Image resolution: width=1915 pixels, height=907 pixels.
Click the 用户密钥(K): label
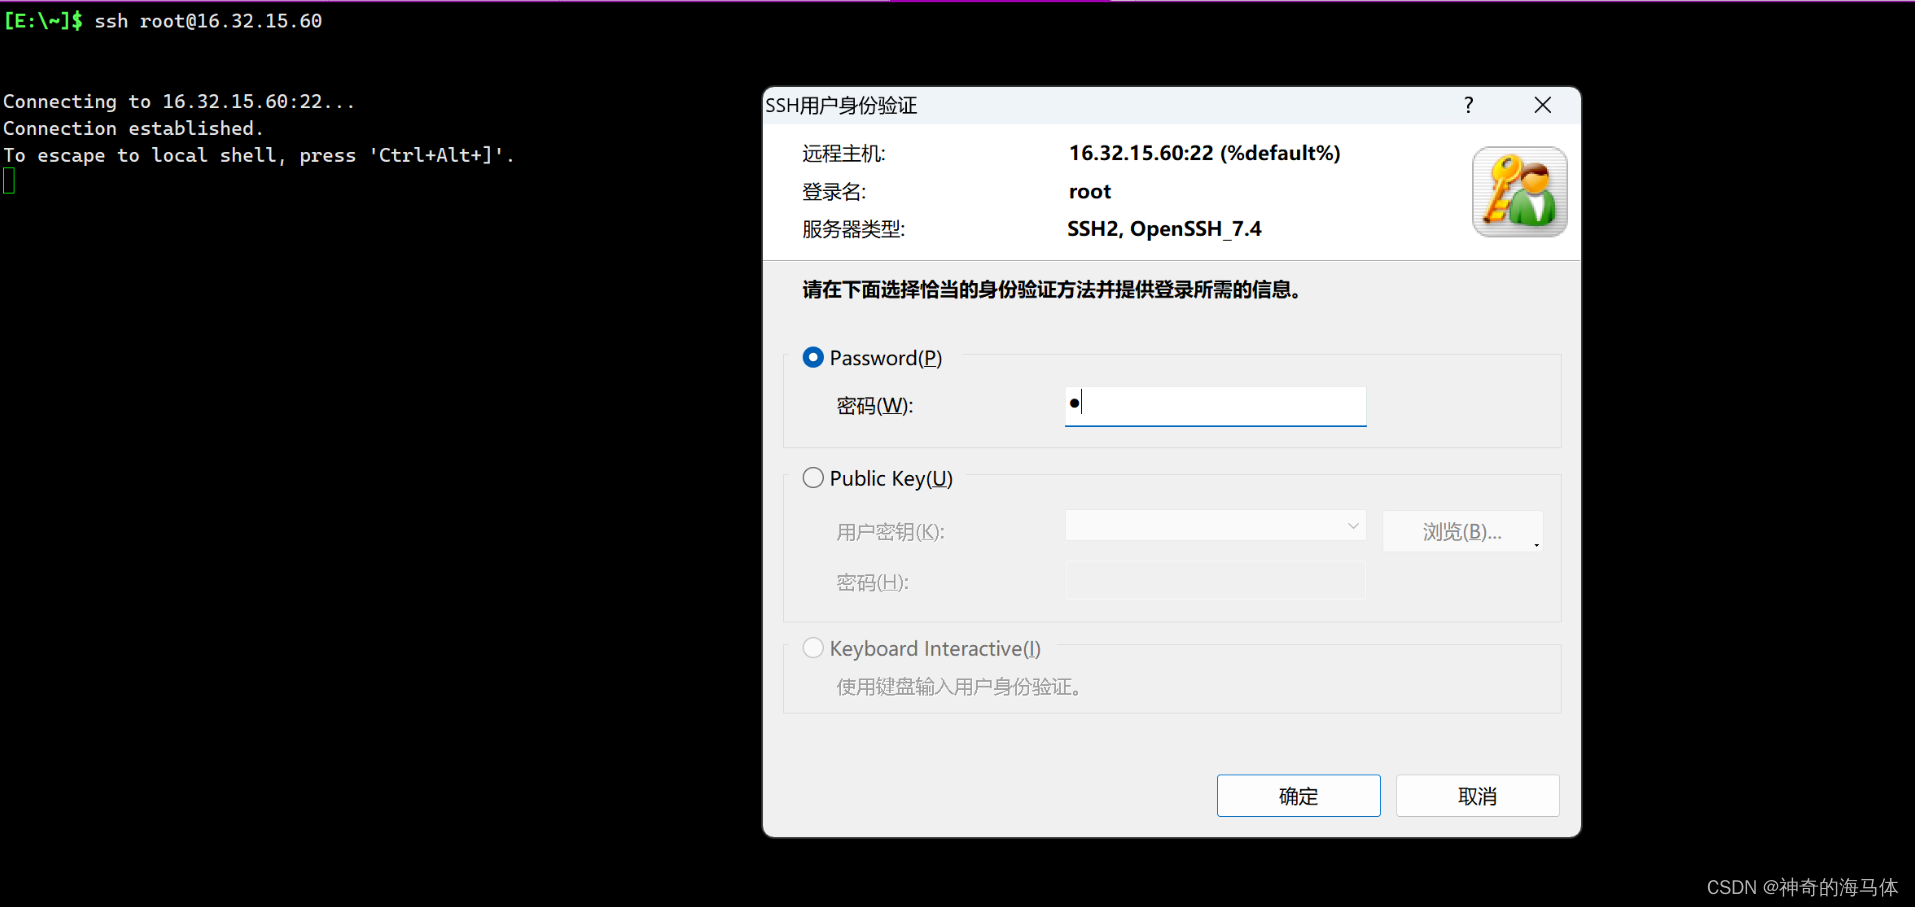(890, 532)
